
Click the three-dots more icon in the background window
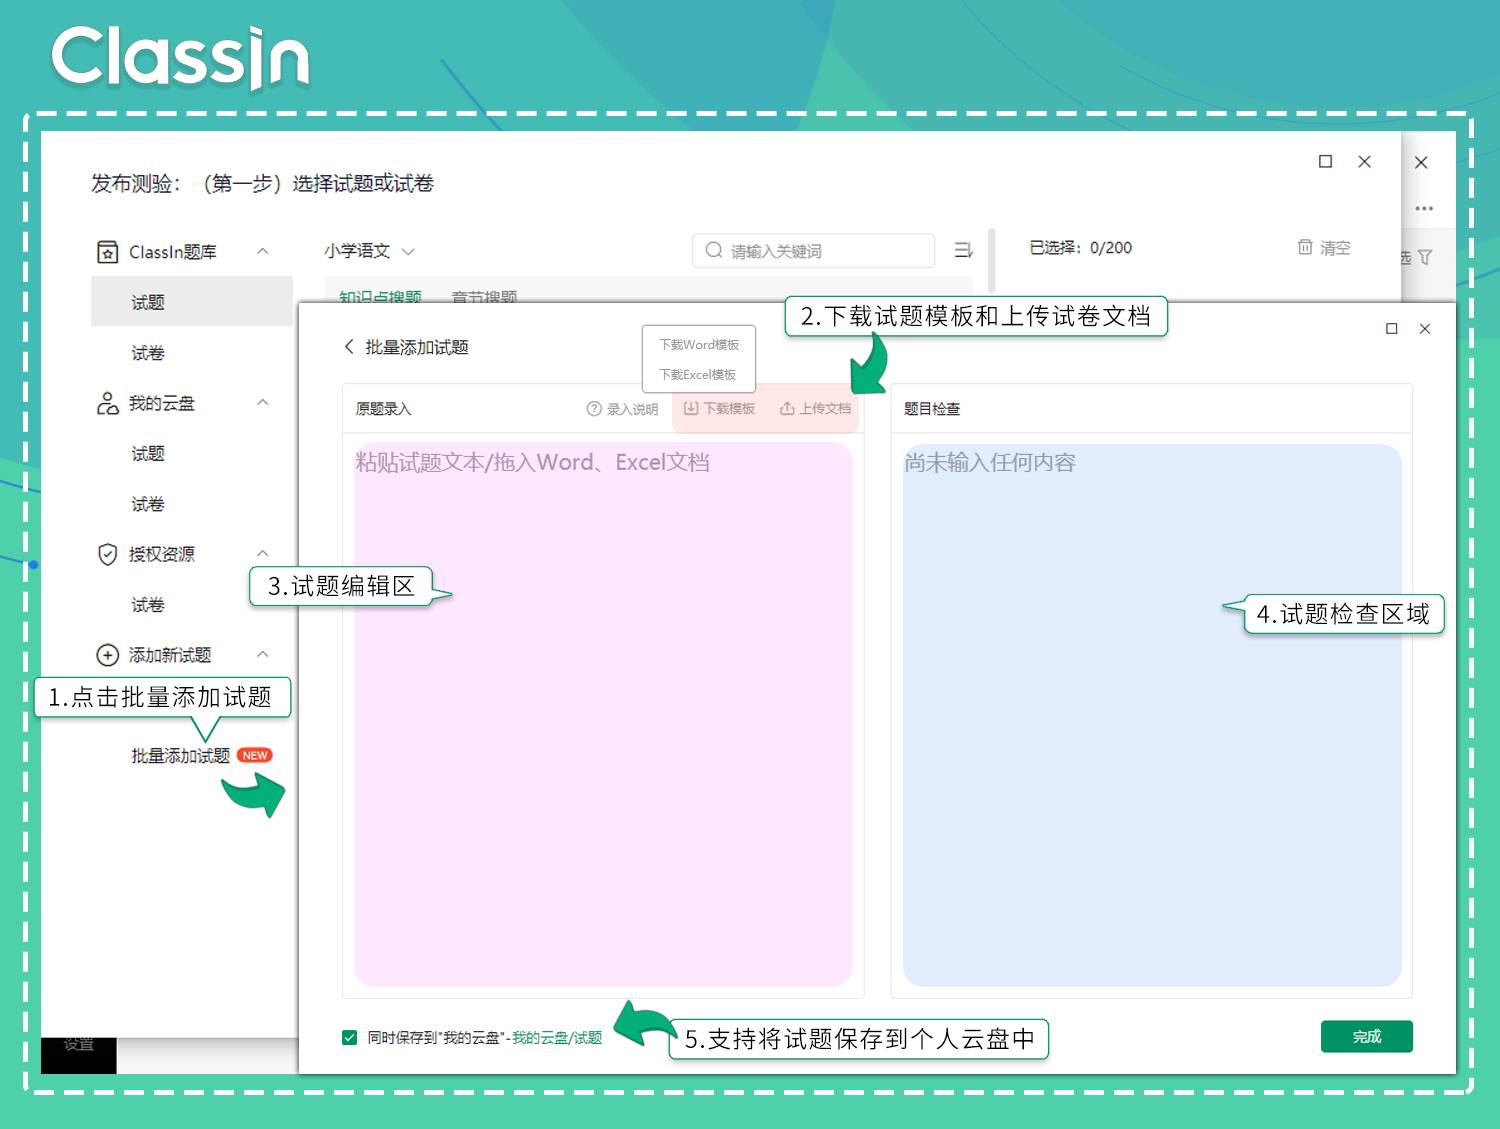[1424, 208]
